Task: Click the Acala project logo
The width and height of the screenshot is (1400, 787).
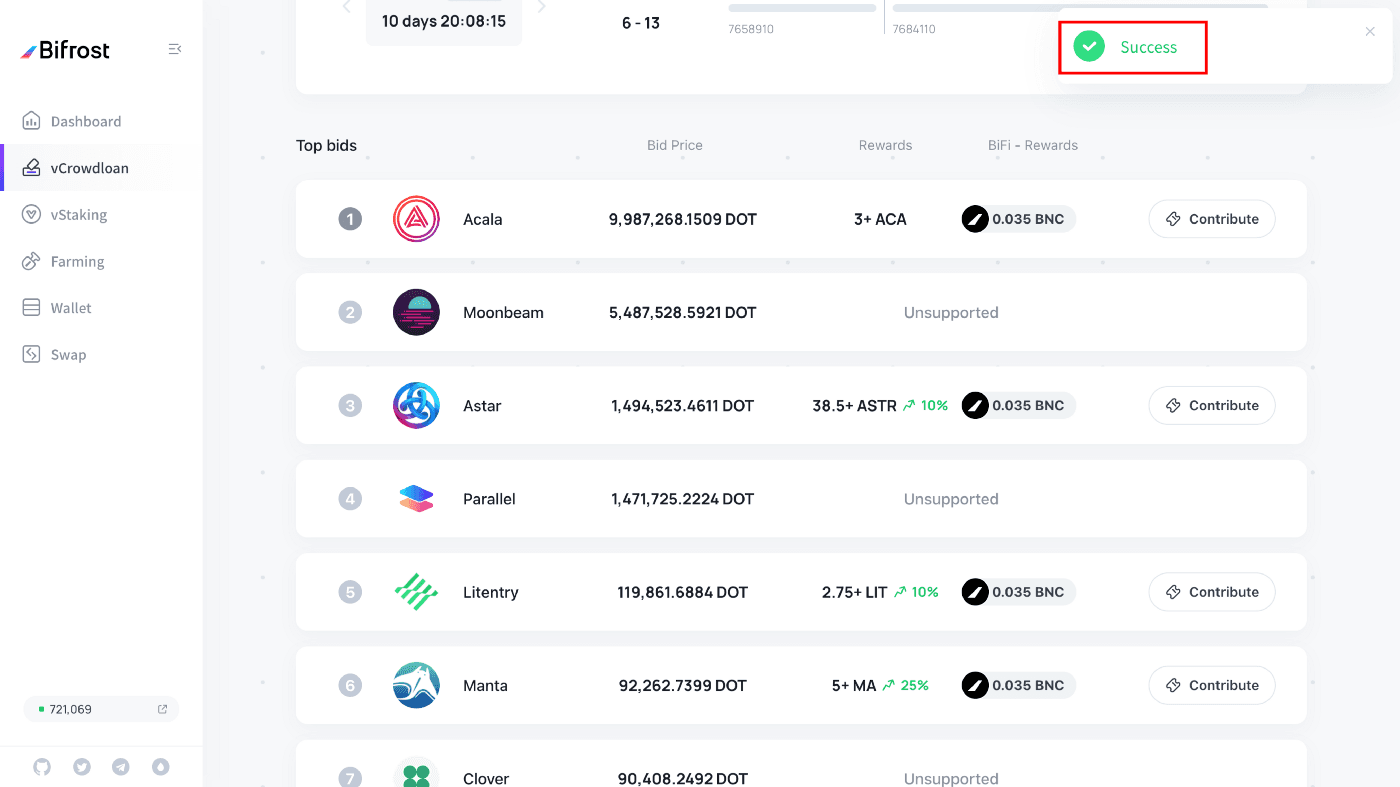Action: point(416,219)
